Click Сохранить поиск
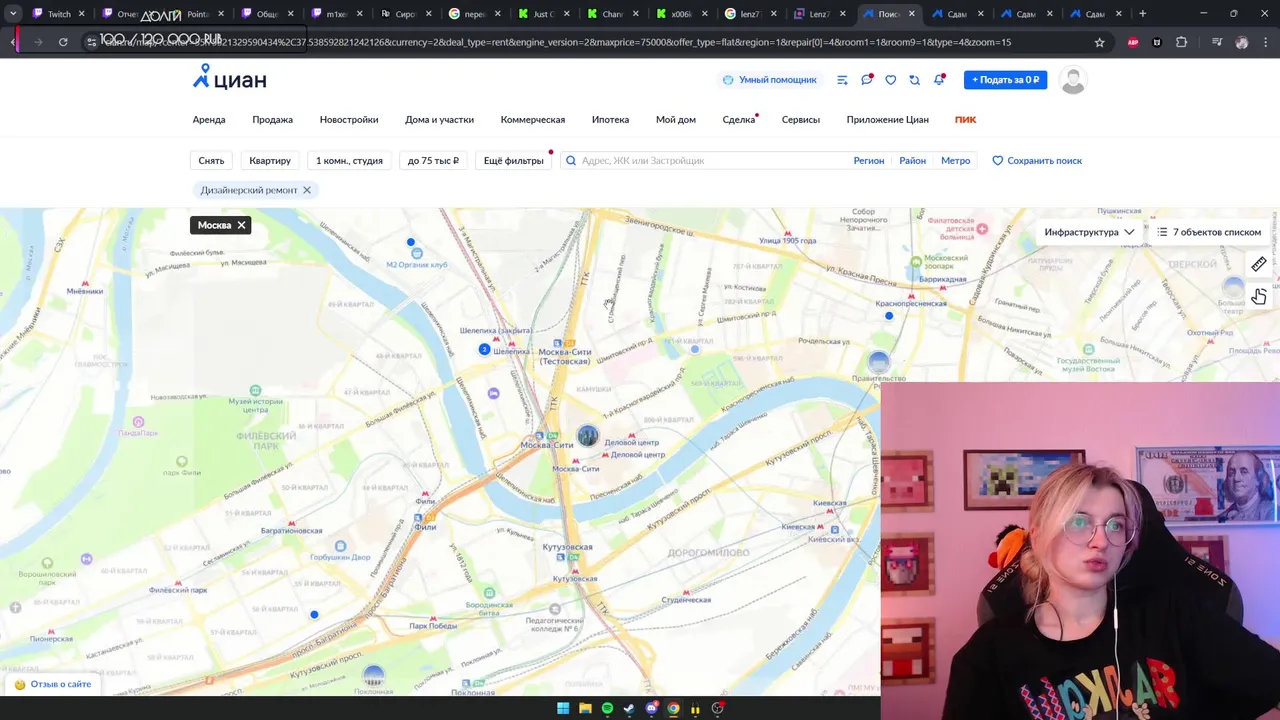1280x720 pixels. [x=1037, y=160]
